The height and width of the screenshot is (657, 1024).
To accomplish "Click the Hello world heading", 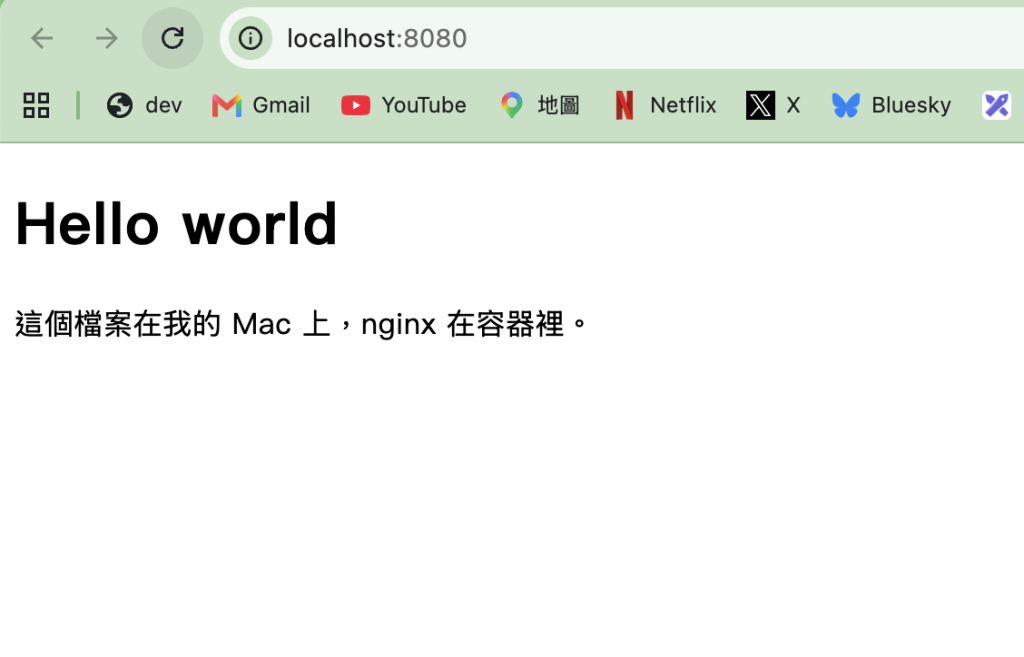I will coord(176,224).
